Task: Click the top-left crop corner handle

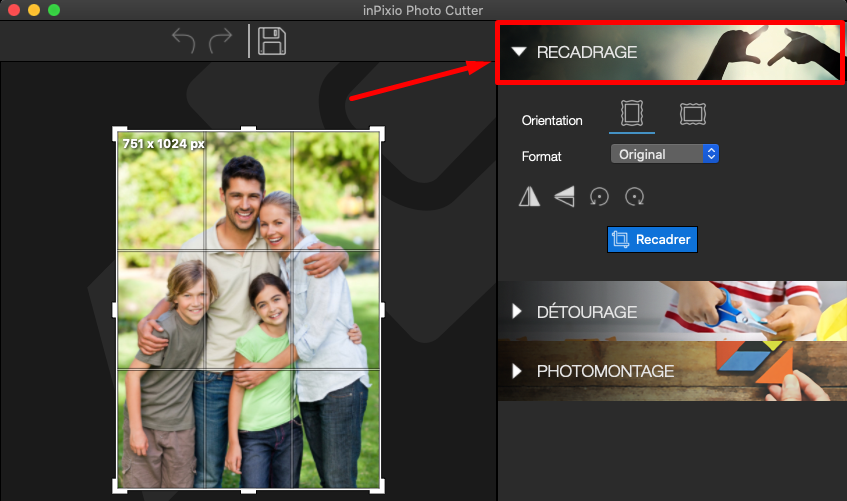Action: 119,133
